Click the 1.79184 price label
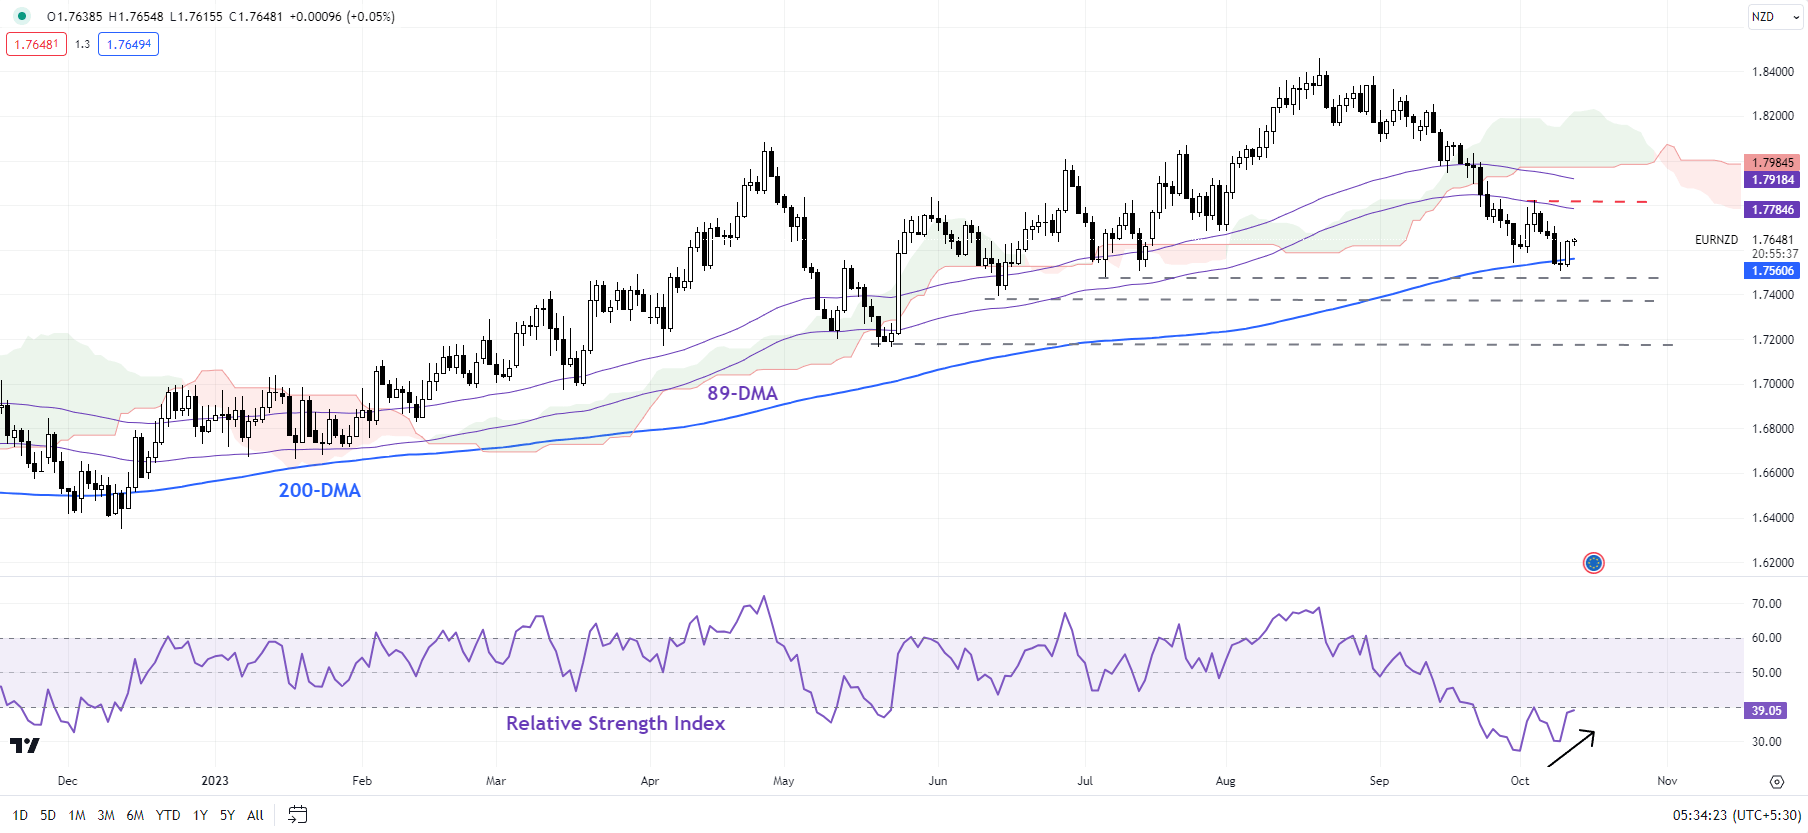 coord(1772,180)
